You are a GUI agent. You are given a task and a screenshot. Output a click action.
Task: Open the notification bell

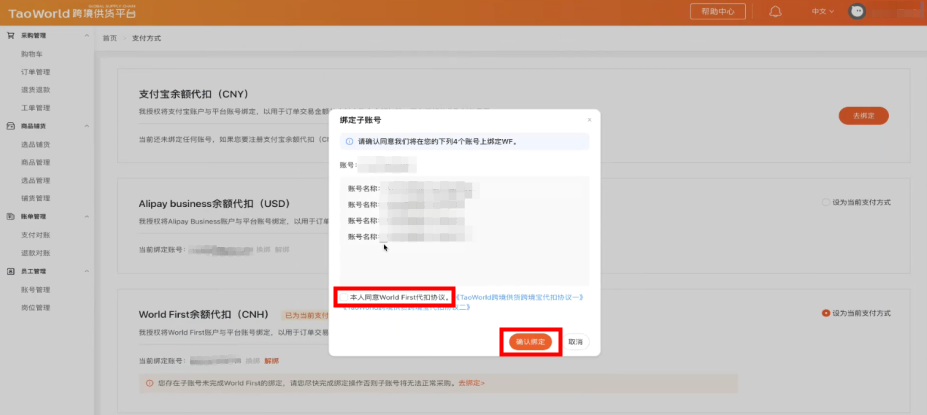click(775, 12)
